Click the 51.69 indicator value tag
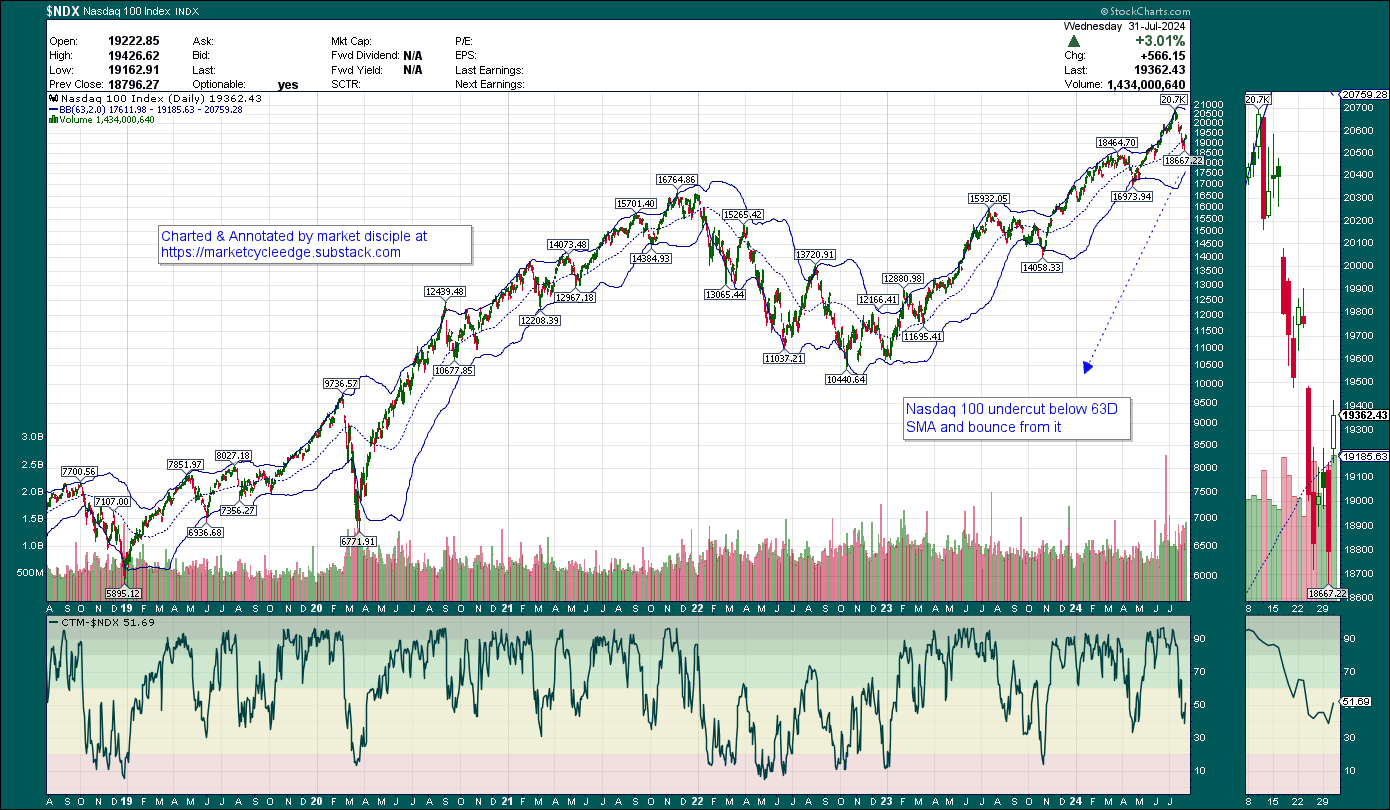The image size is (1390, 810). pos(1355,702)
